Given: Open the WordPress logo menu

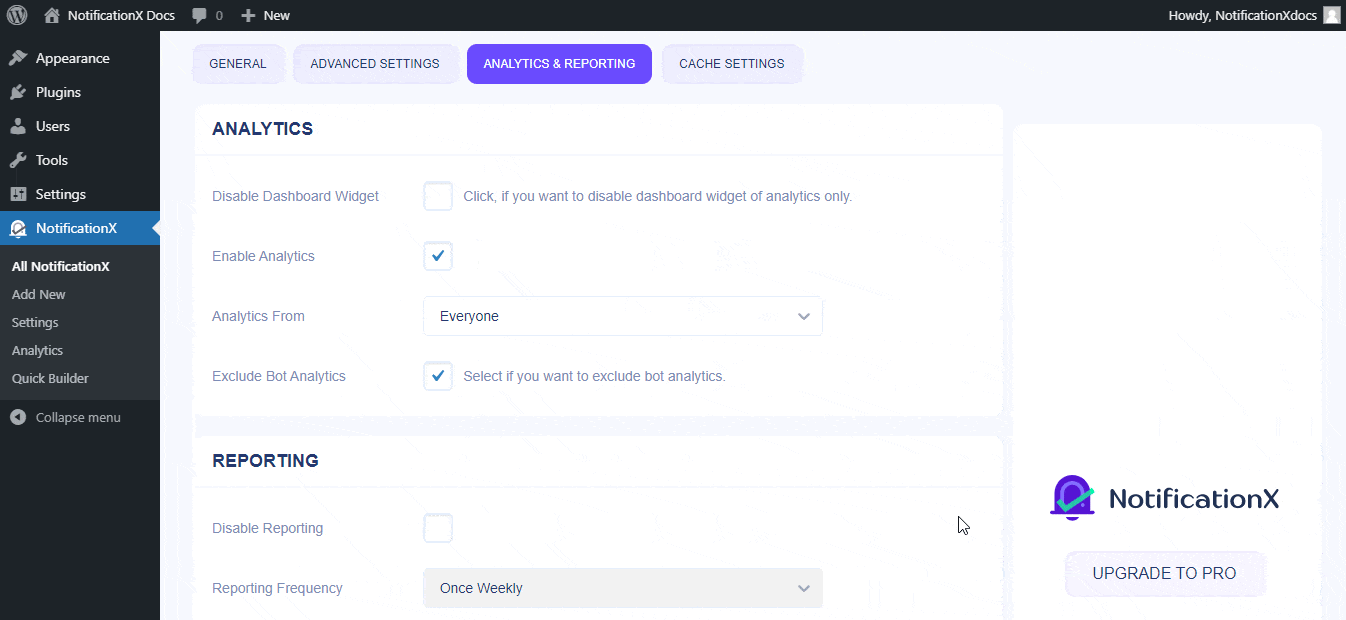Looking at the screenshot, I should point(18,15).
